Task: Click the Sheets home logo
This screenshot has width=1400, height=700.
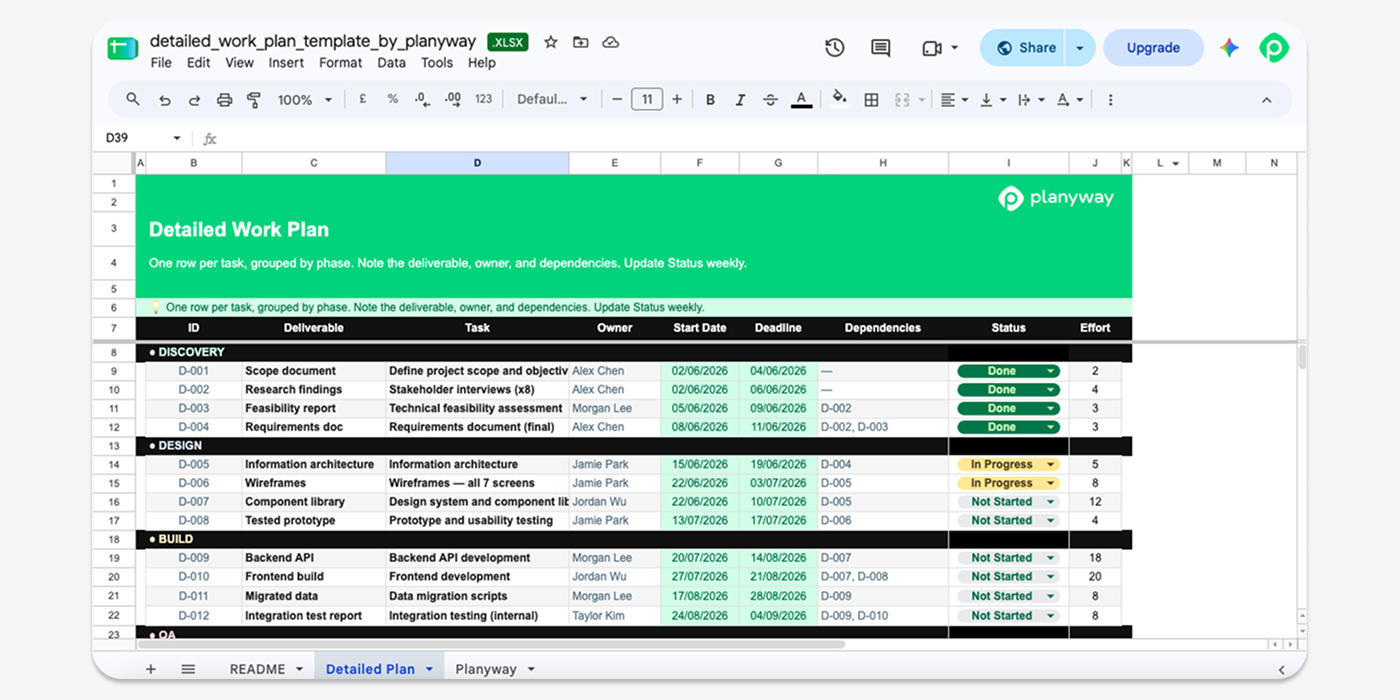Action: tap(123, 48)
